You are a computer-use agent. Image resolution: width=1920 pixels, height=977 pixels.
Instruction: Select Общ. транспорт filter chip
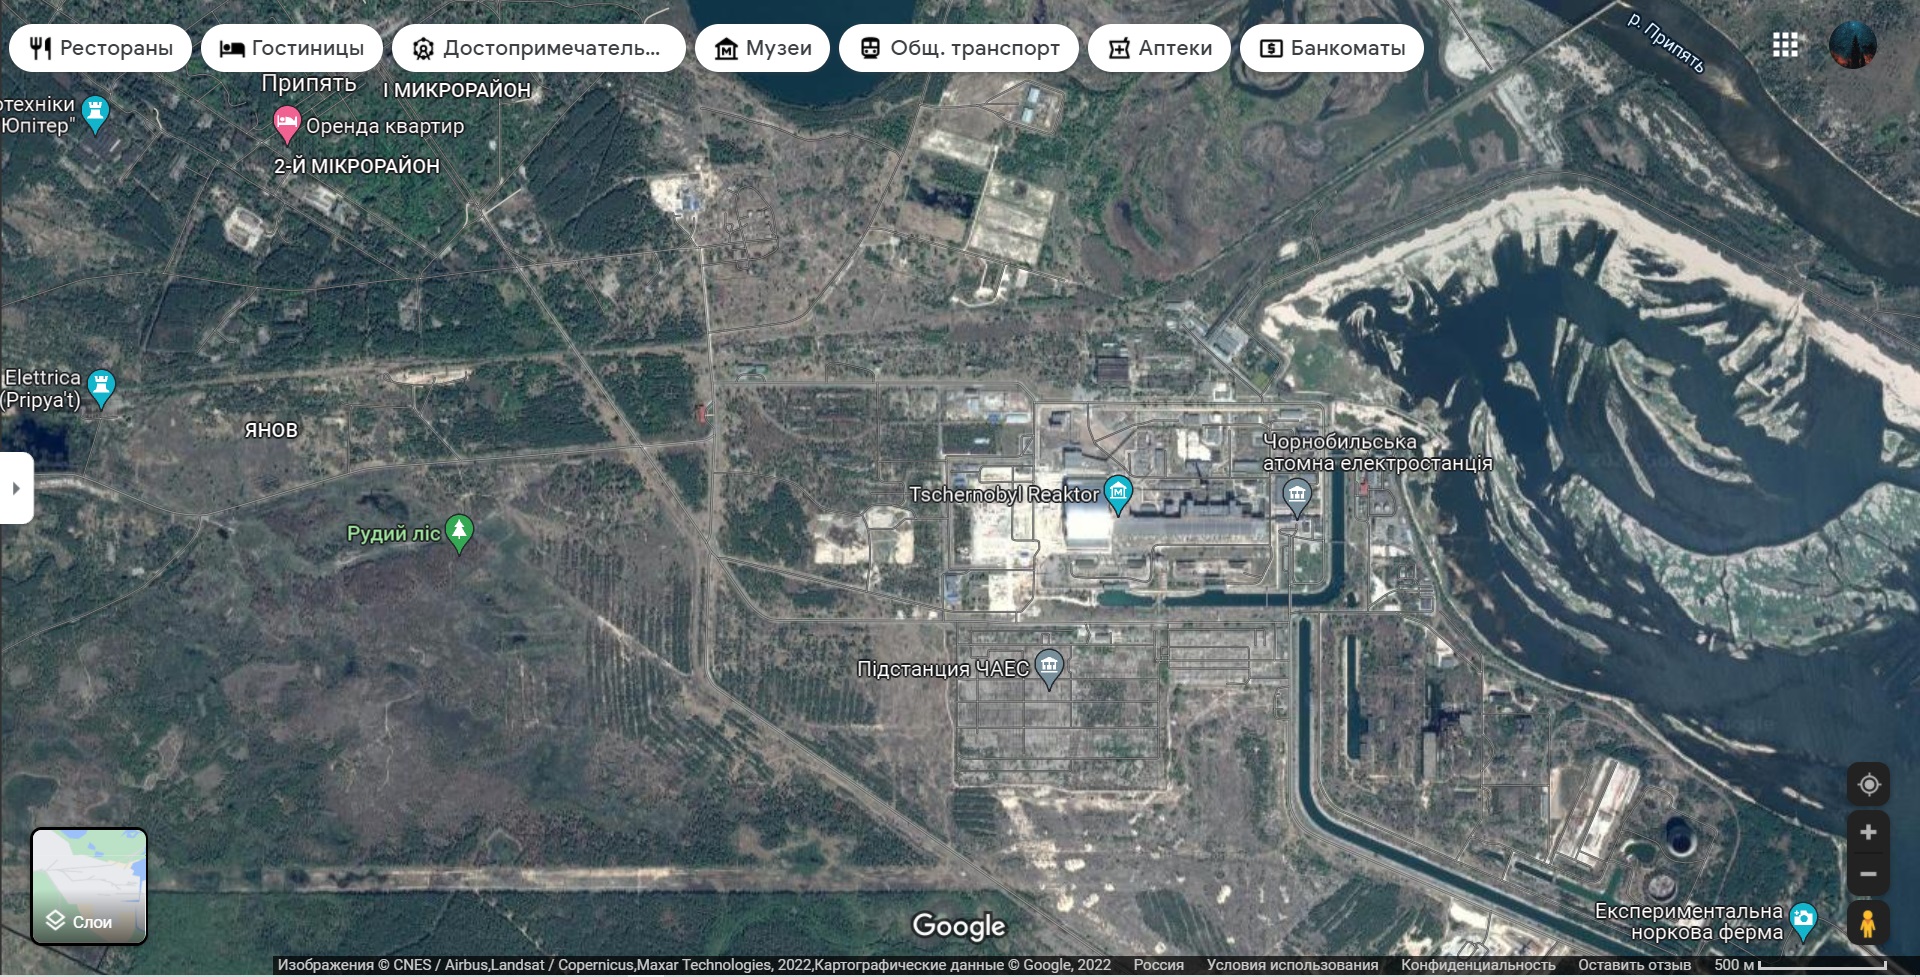958,48
